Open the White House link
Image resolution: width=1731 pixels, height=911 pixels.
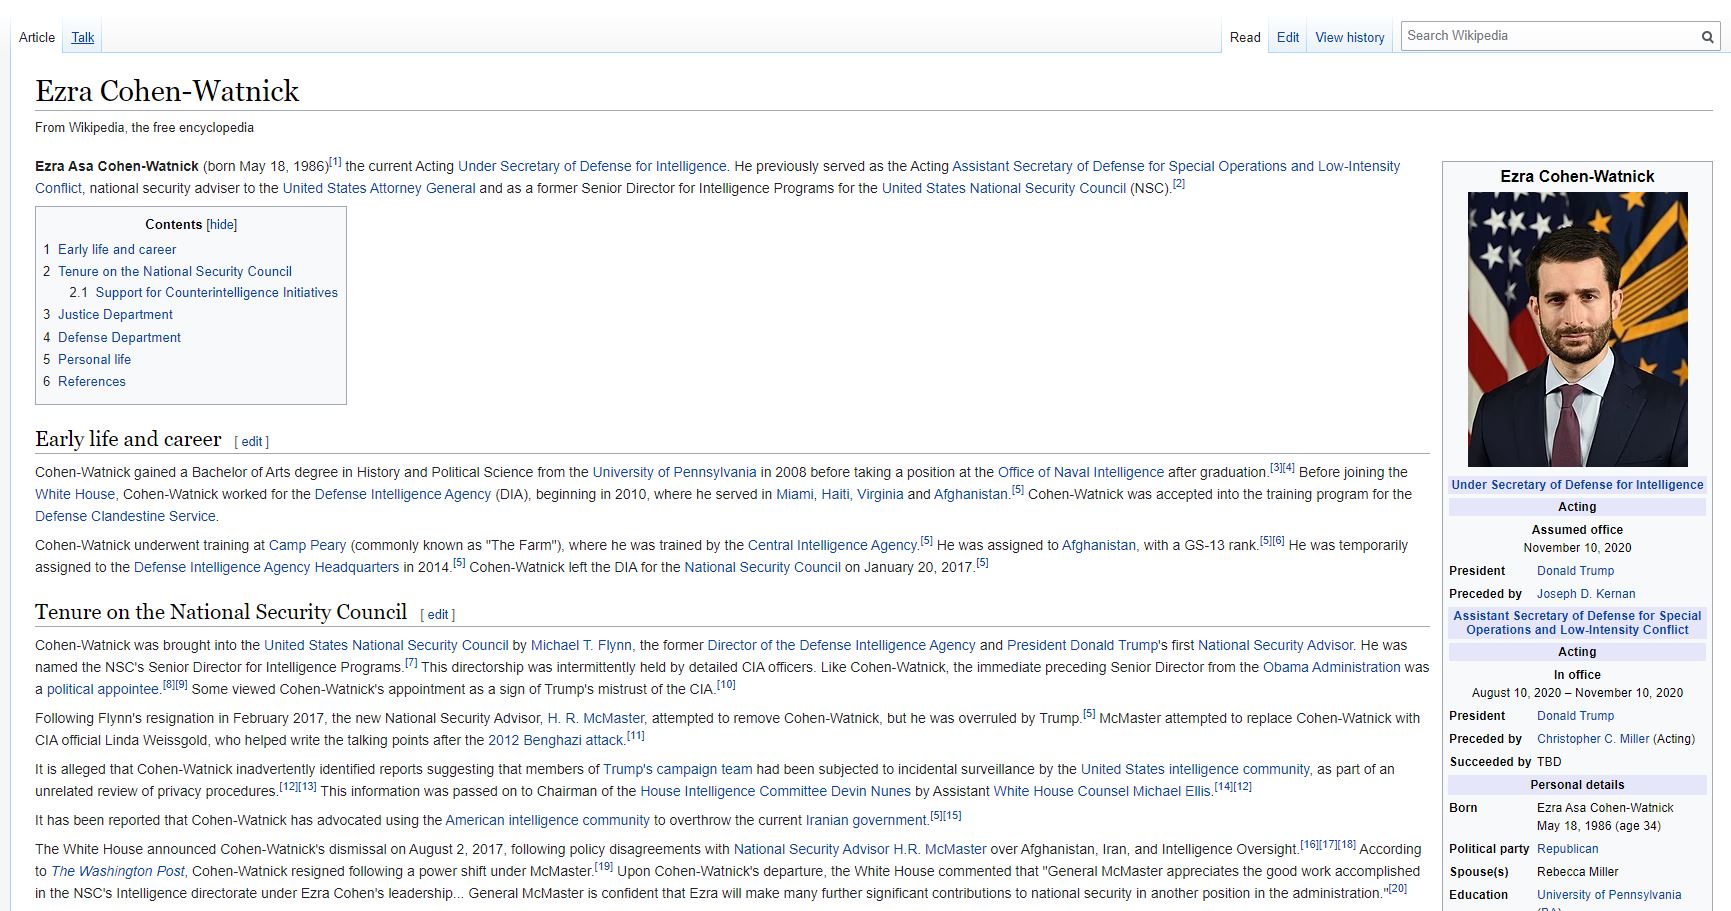pyautogui.click(x=75, y=494)
